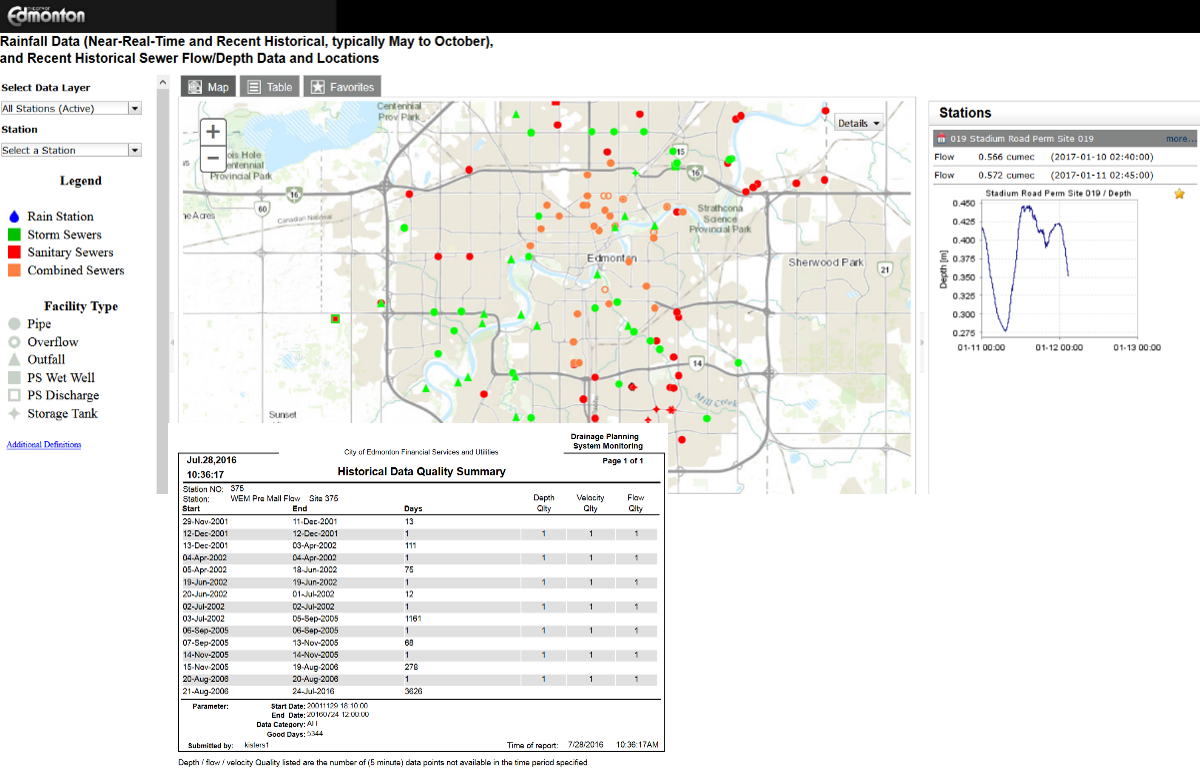Click the 'WEM Pre Mall Flow' station name
The image size is (1200, 770).
[265, 497]
